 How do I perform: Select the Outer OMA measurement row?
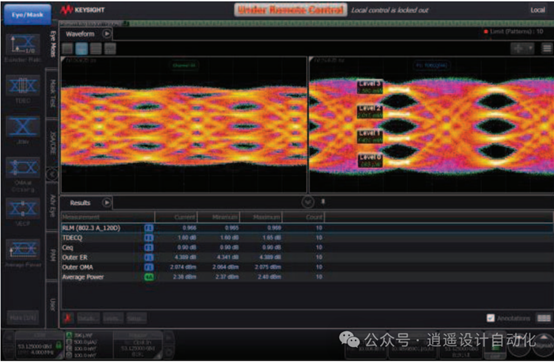[307, 267]
